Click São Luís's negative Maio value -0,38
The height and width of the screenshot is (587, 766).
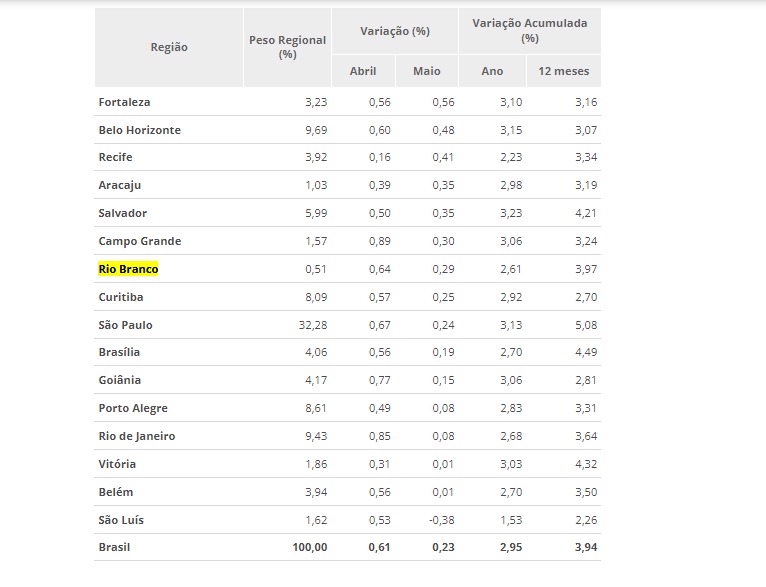(441, 520)
